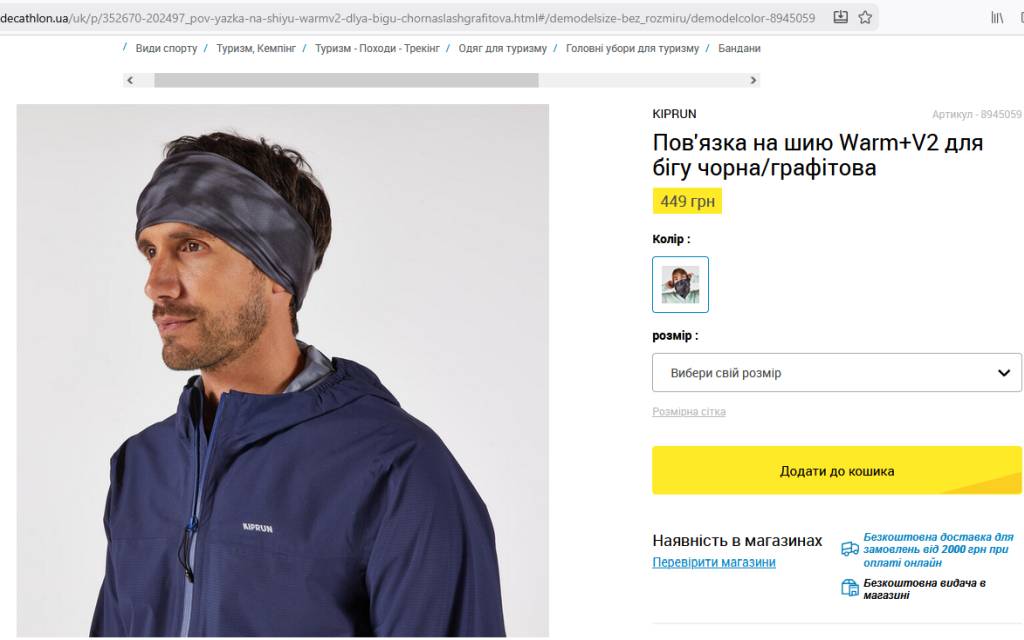Add the item with 'Додати до кошика'

click(836, 471)
